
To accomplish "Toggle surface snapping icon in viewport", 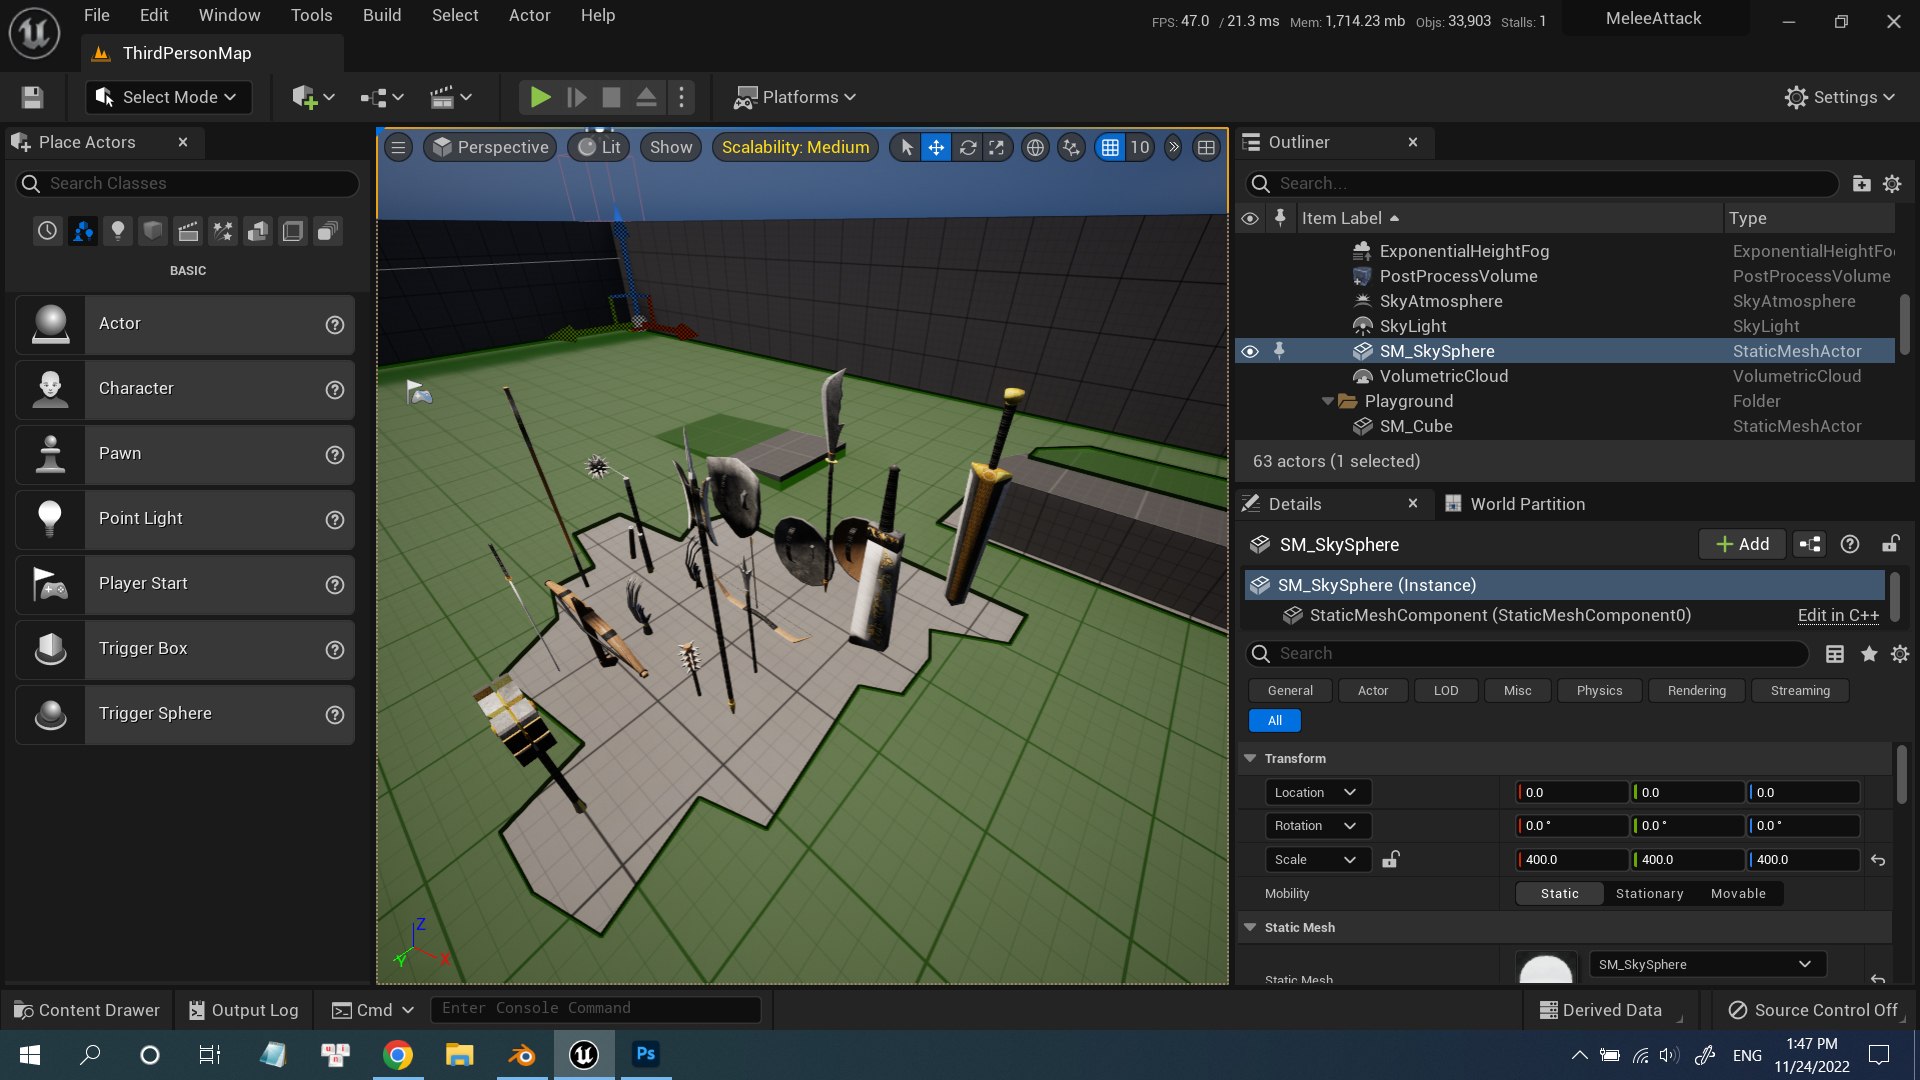I will [1071, 148].
